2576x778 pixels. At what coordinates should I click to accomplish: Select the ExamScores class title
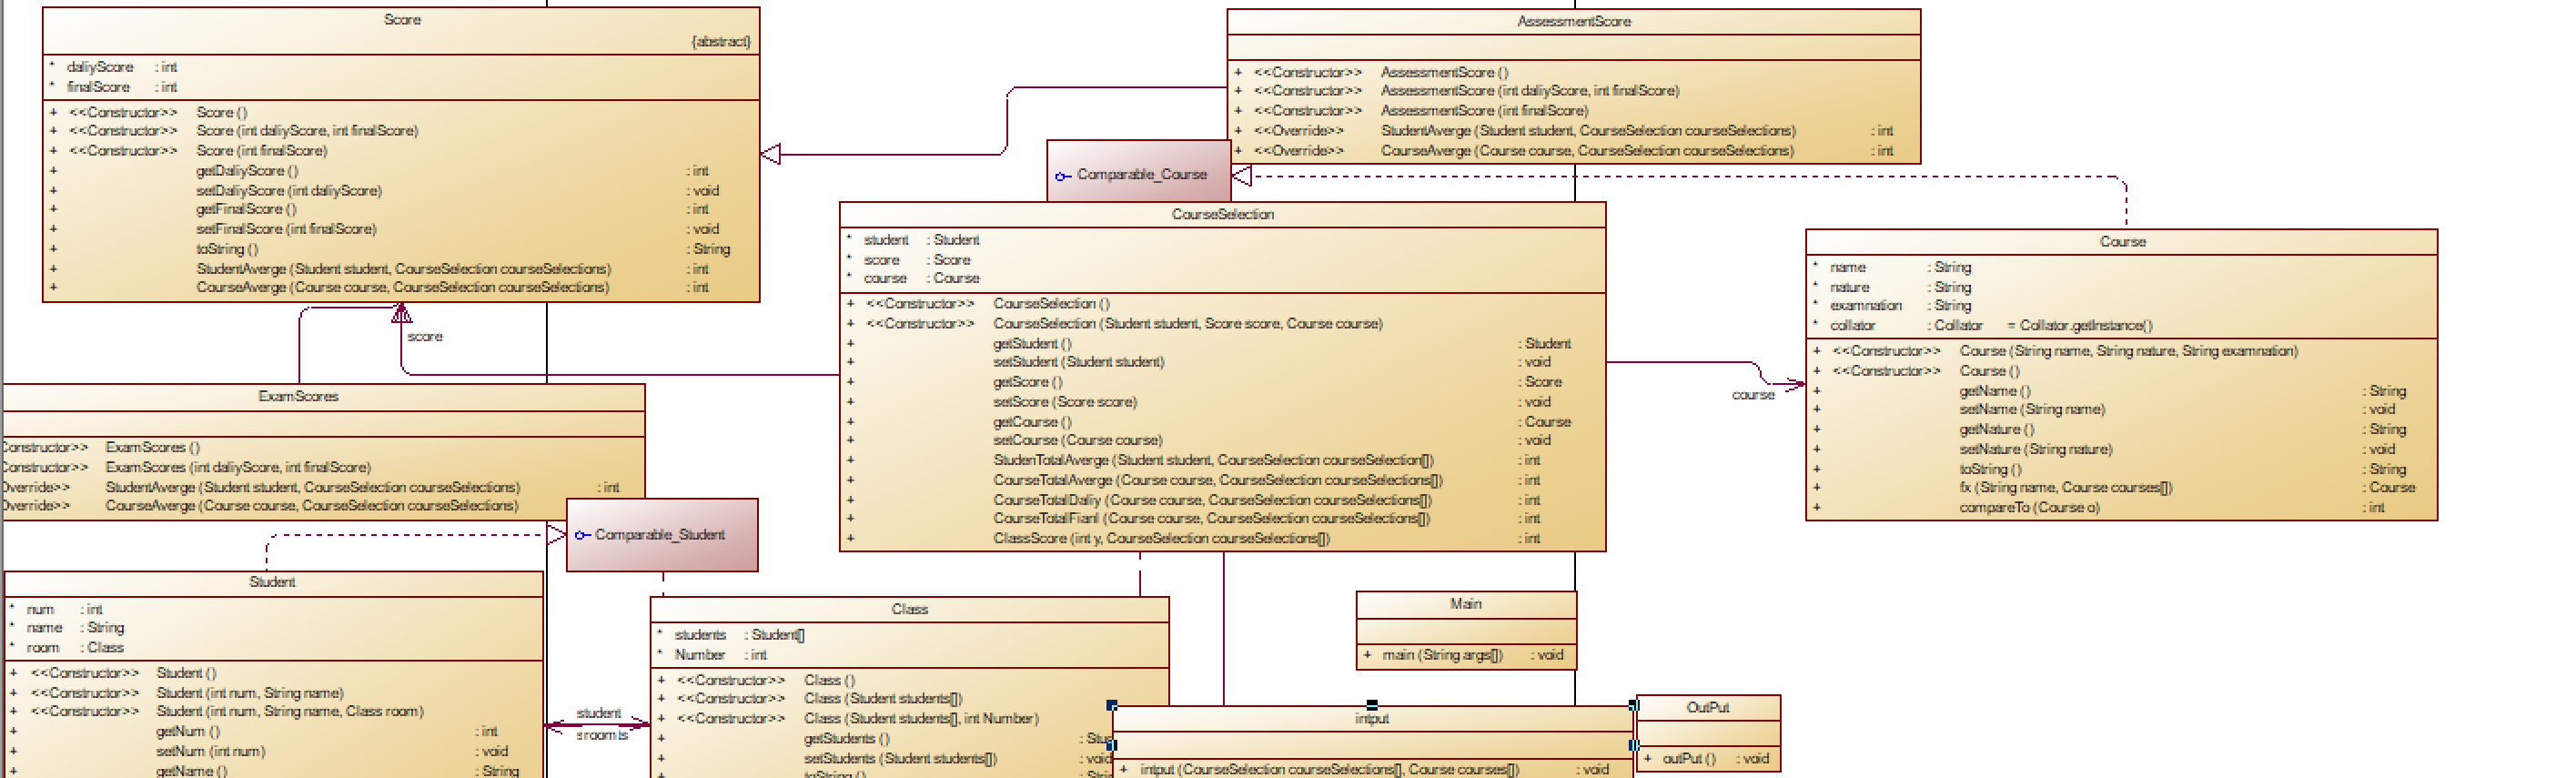(x=298, y=397)
